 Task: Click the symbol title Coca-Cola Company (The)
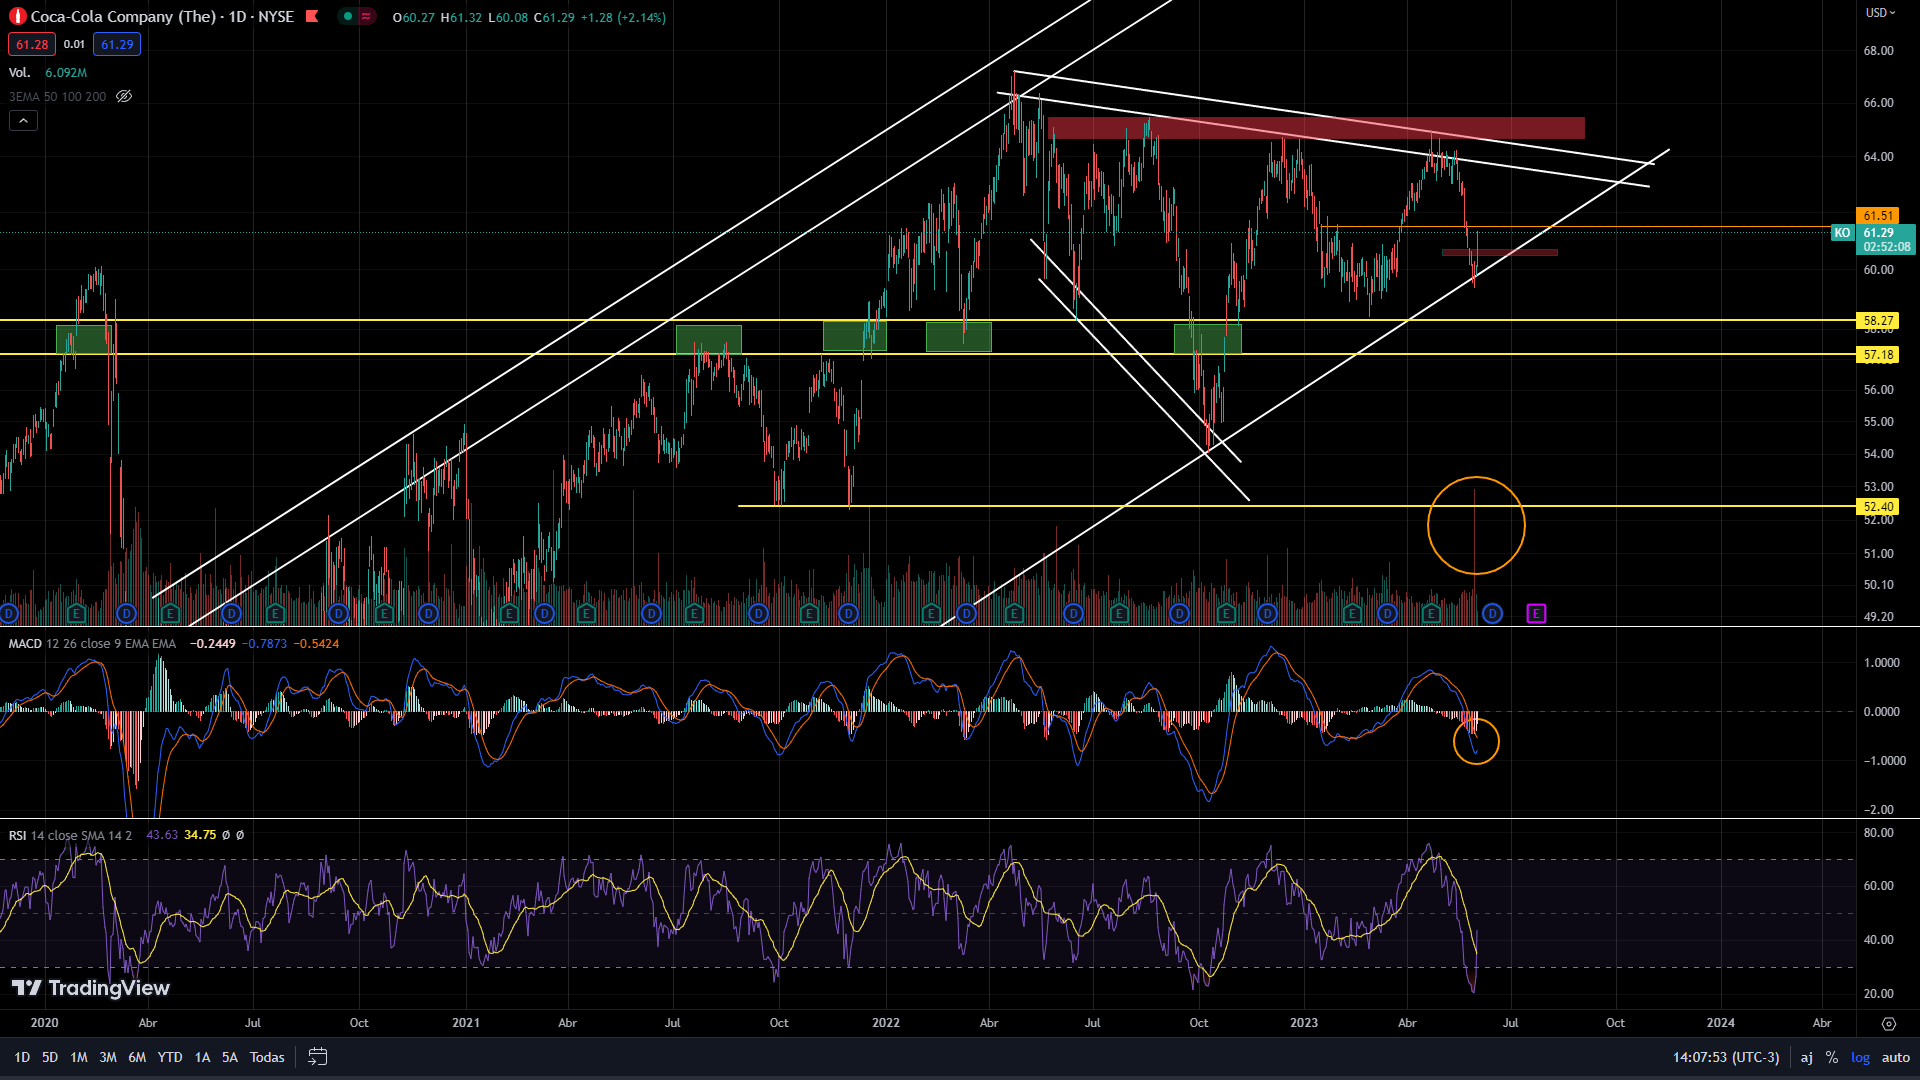[x=123, y=17]
